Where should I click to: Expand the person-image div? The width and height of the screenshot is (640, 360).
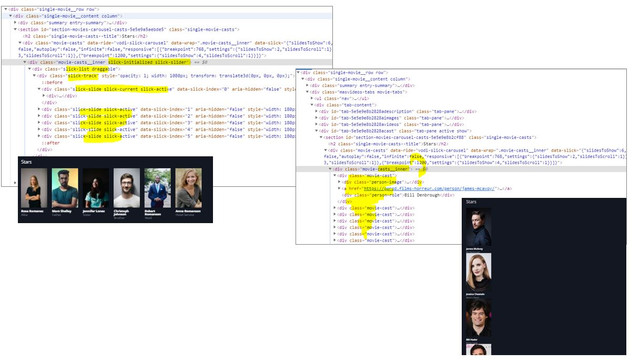340,182
